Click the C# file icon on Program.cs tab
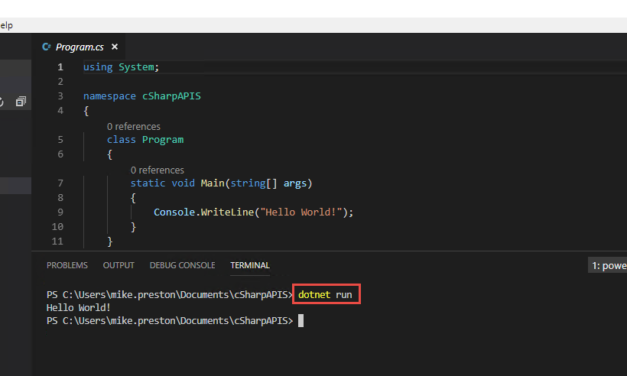This screenshot has height=376, width=627. coord(46,47)
